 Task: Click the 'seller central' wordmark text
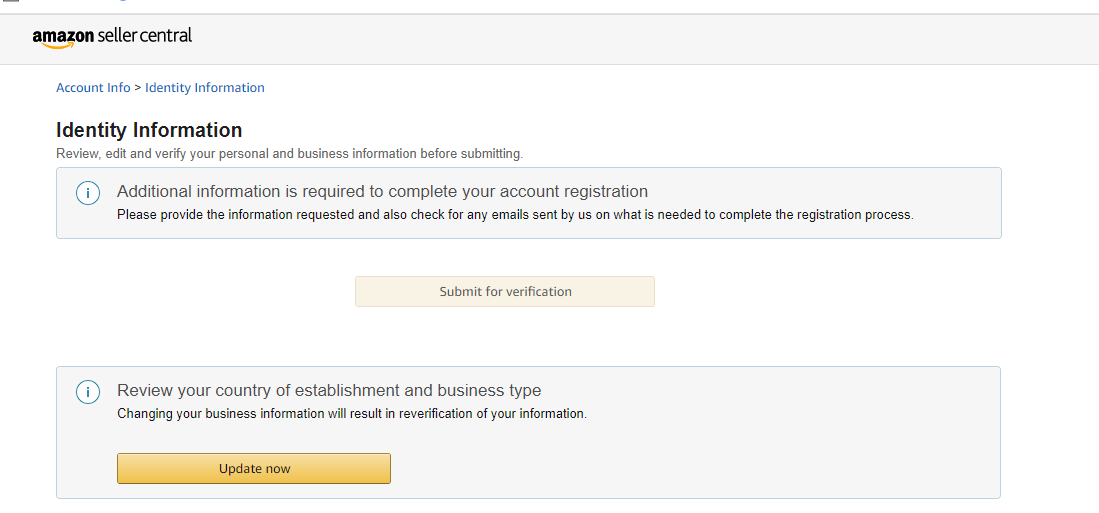pos(144,35)
